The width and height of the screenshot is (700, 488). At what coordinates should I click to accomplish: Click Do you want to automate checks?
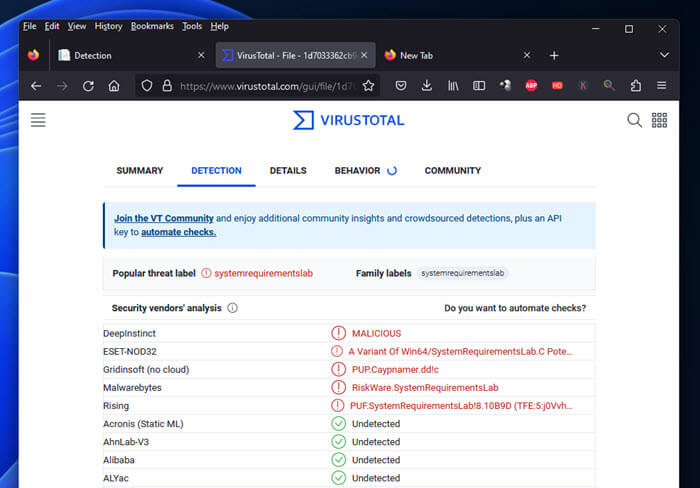pyautogui.click(x=515, y=308)
